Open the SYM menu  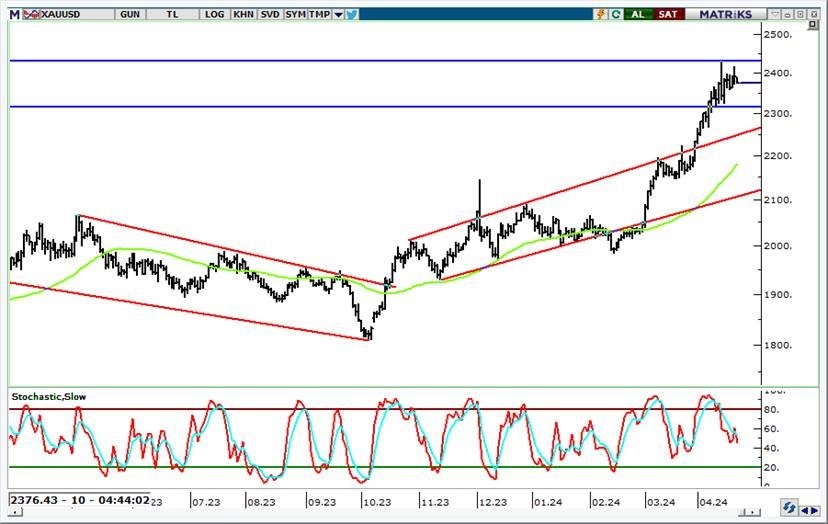(295, 14)
